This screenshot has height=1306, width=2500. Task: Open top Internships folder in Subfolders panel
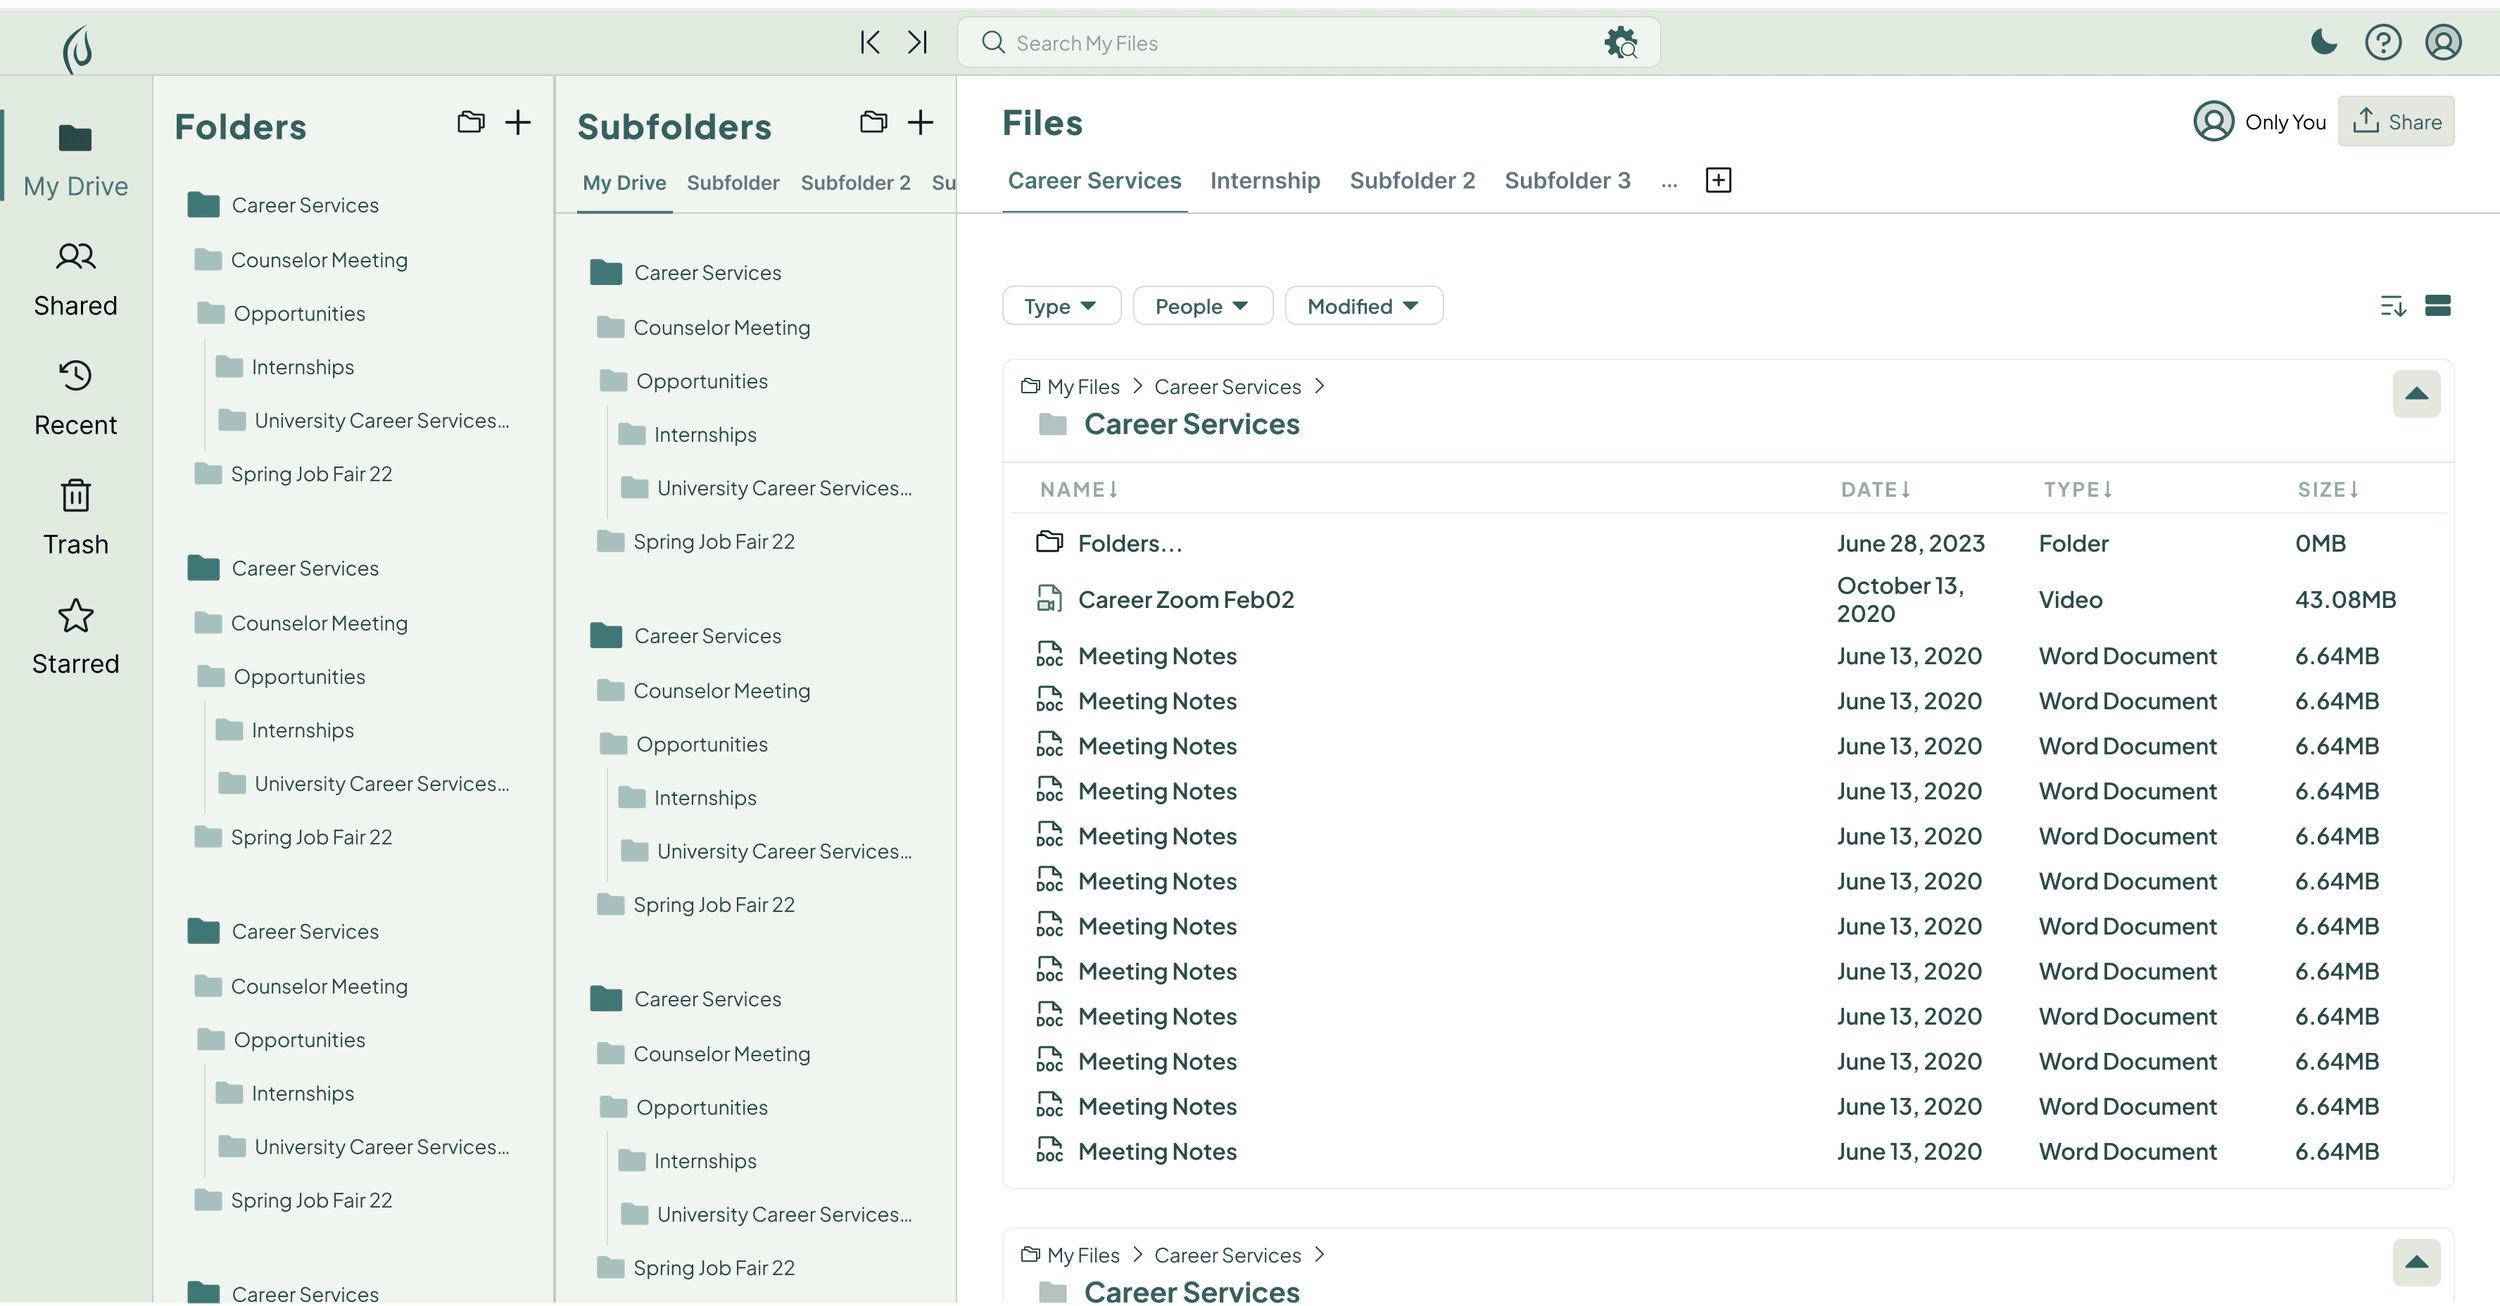(688, 435)
